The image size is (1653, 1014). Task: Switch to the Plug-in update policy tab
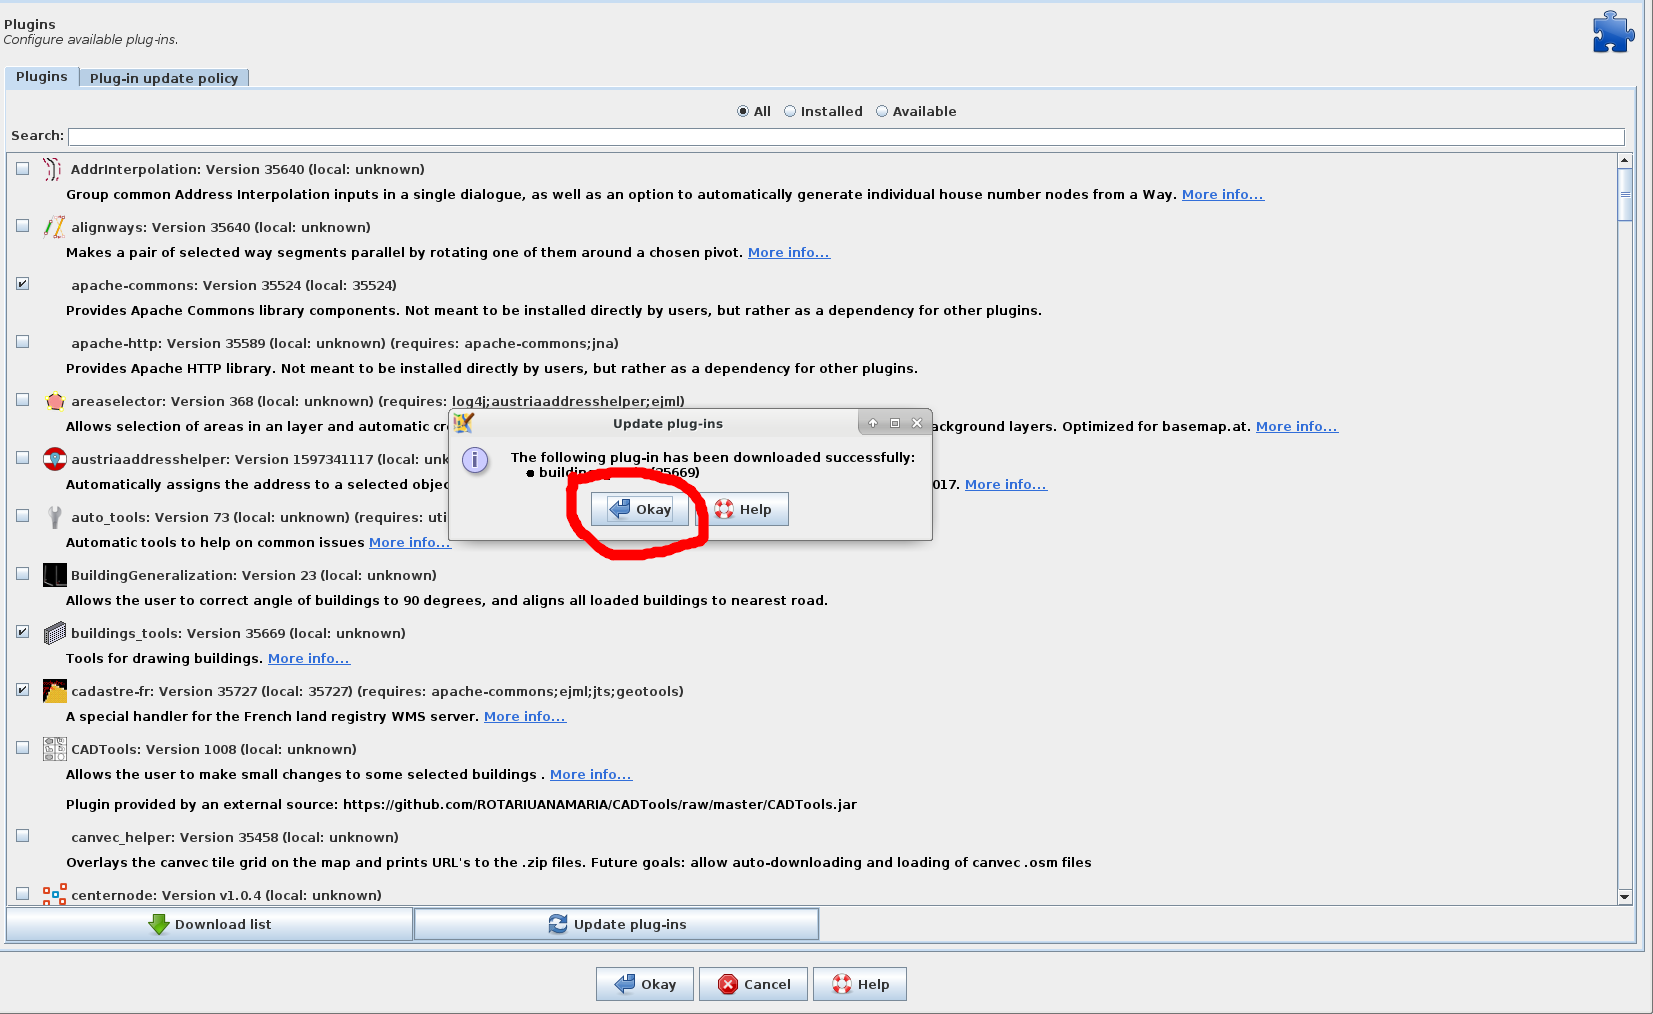tap(164, 78)
